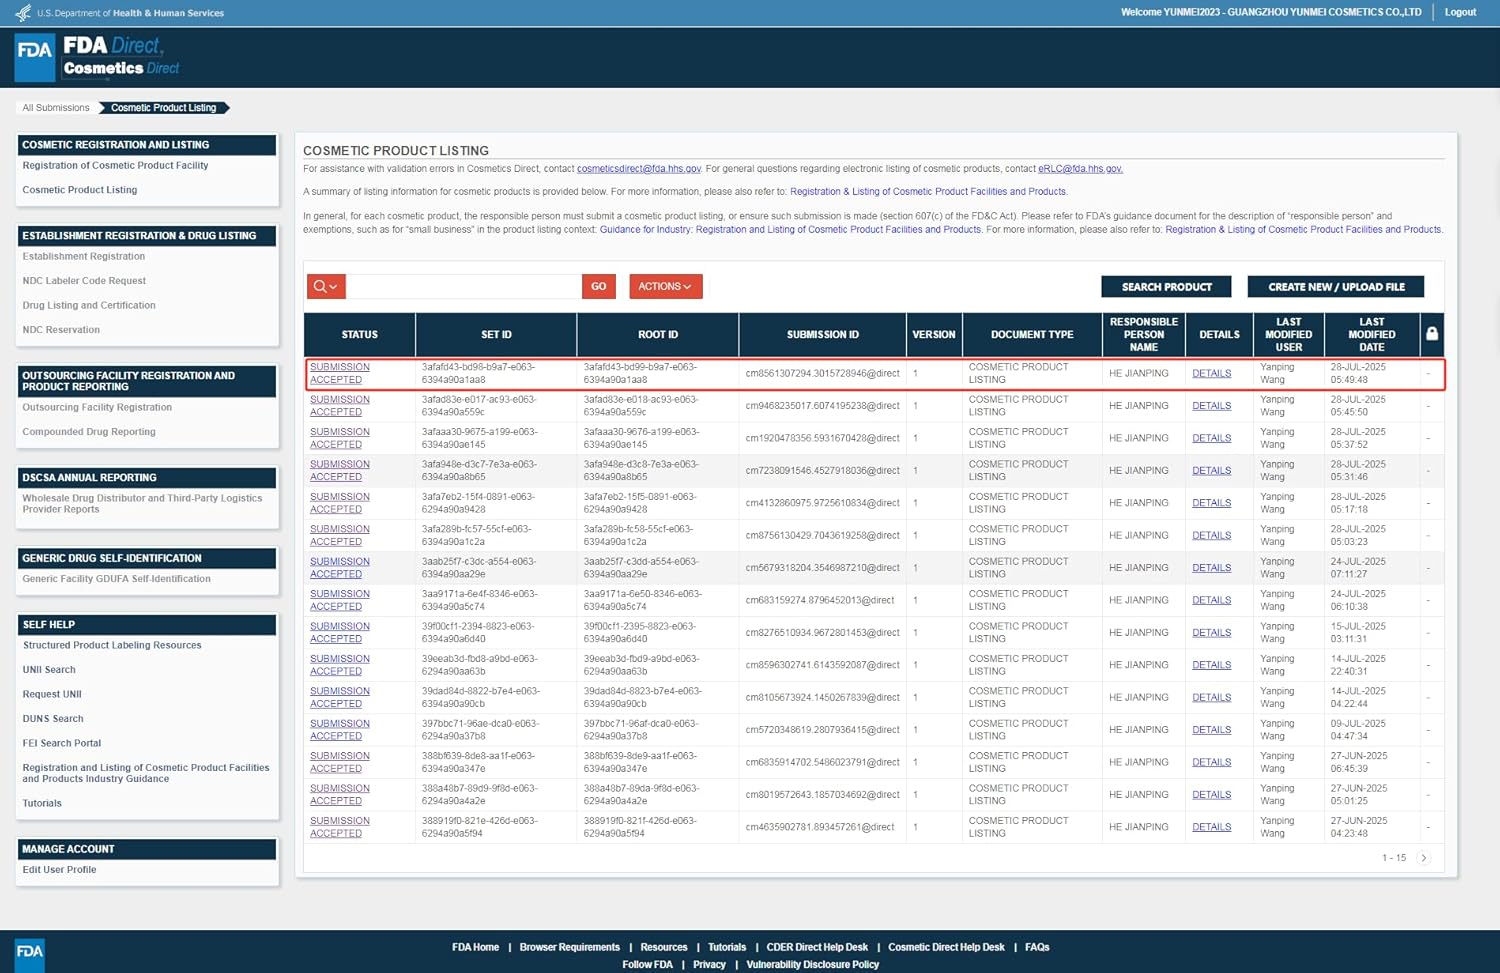Click the red GO button
This screenshot has height=973, width=1500.
point(598,287)
